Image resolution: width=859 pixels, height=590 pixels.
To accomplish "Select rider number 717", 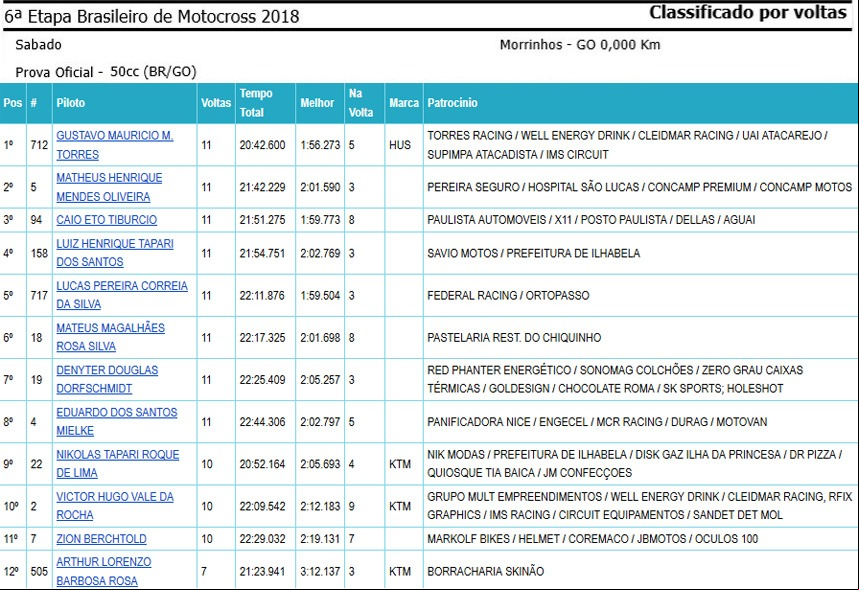I will (x=39, y=295).
